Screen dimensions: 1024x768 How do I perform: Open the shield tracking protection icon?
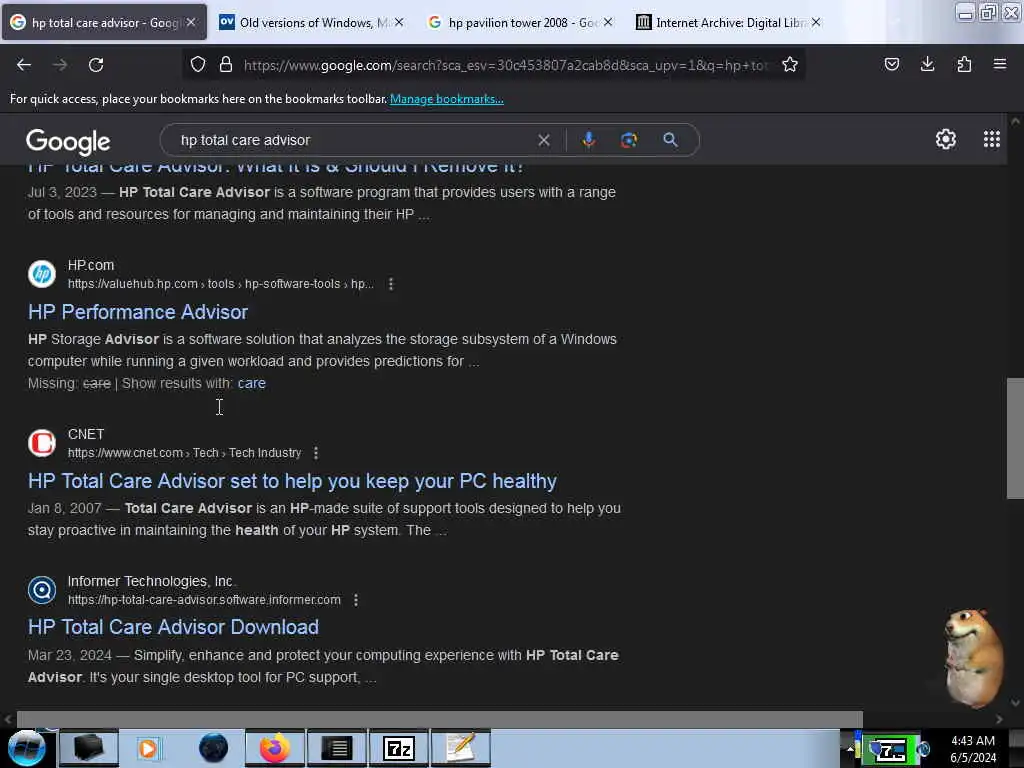click(x=198, y=64)
